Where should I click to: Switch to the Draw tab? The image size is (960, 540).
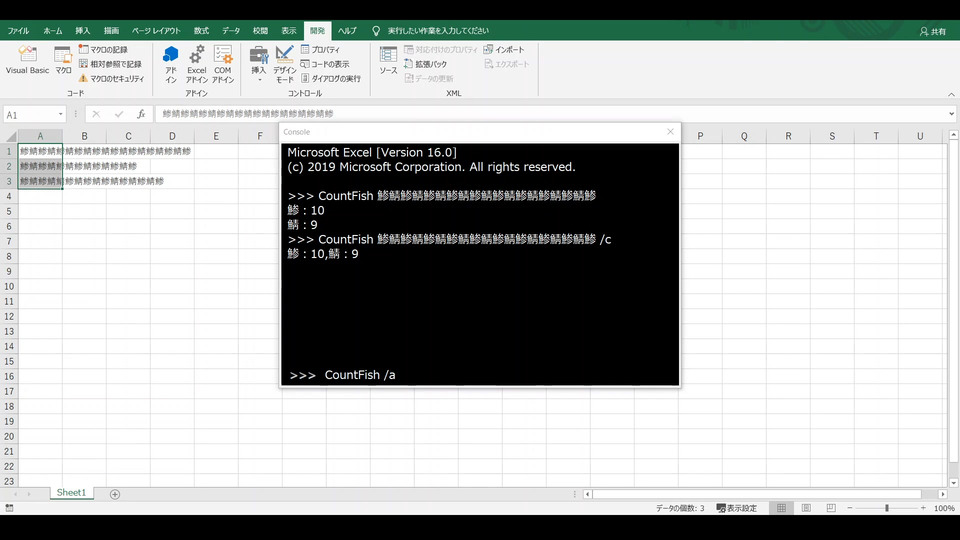(111, 31)
